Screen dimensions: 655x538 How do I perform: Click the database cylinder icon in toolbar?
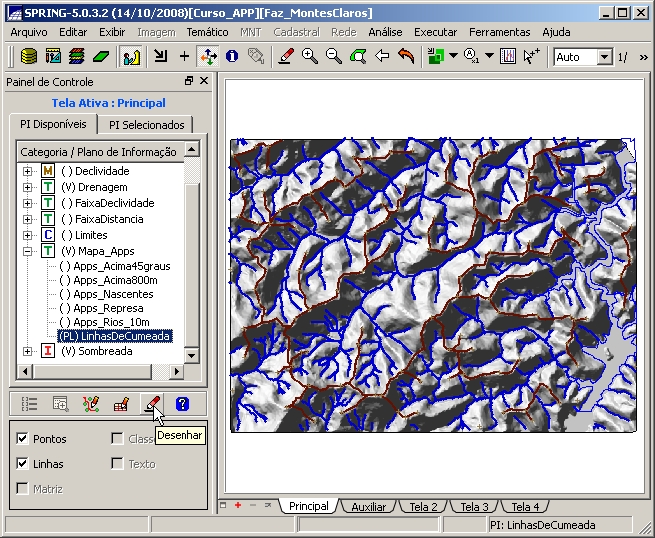click(28, 57)
